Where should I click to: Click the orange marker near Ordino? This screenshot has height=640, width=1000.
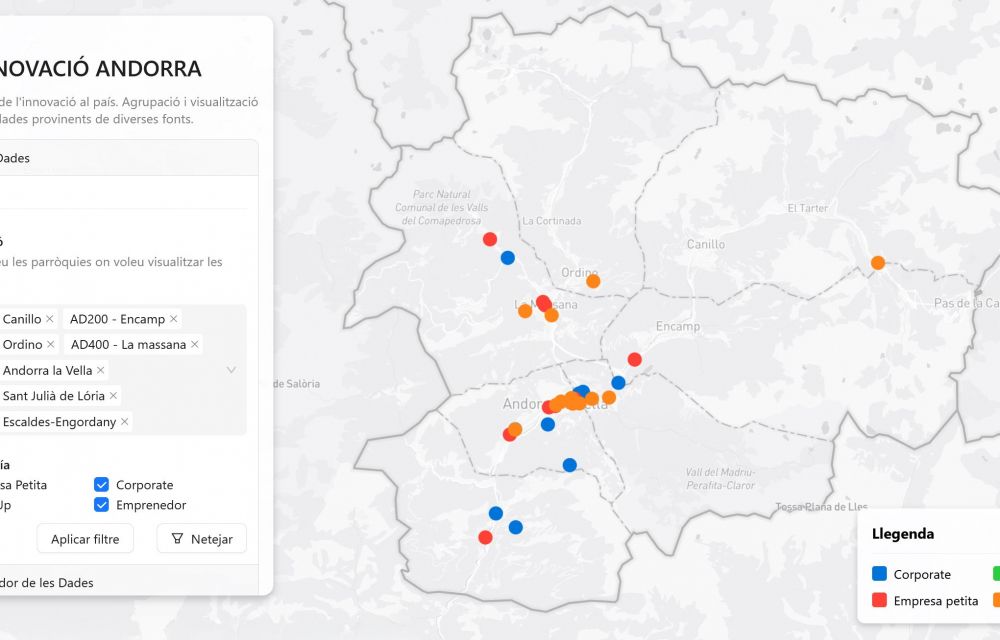[x=593, y=281]
